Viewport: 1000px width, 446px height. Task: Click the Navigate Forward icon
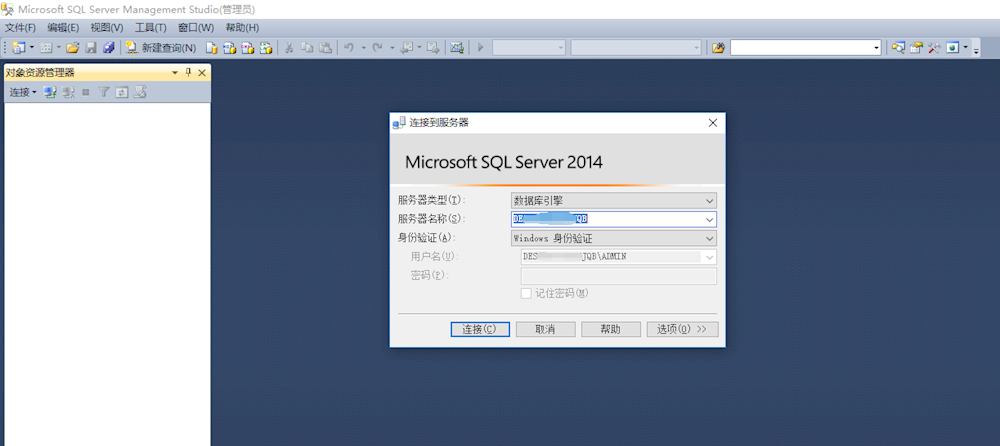point(433,47)
